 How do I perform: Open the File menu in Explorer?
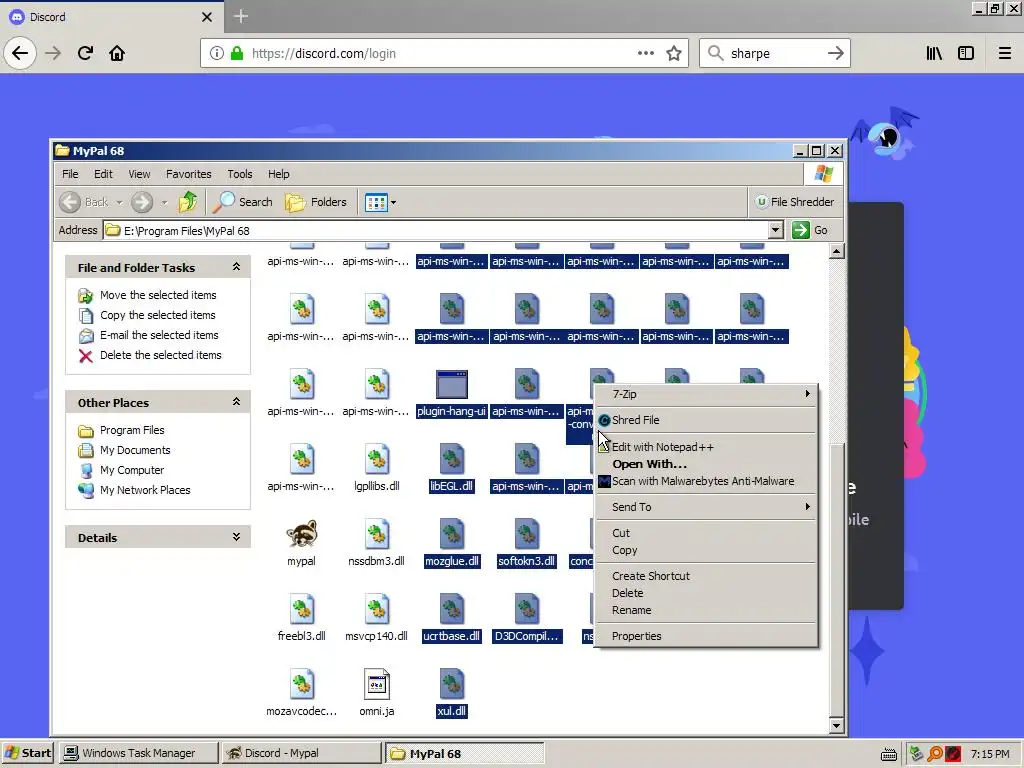coord(70,174)
